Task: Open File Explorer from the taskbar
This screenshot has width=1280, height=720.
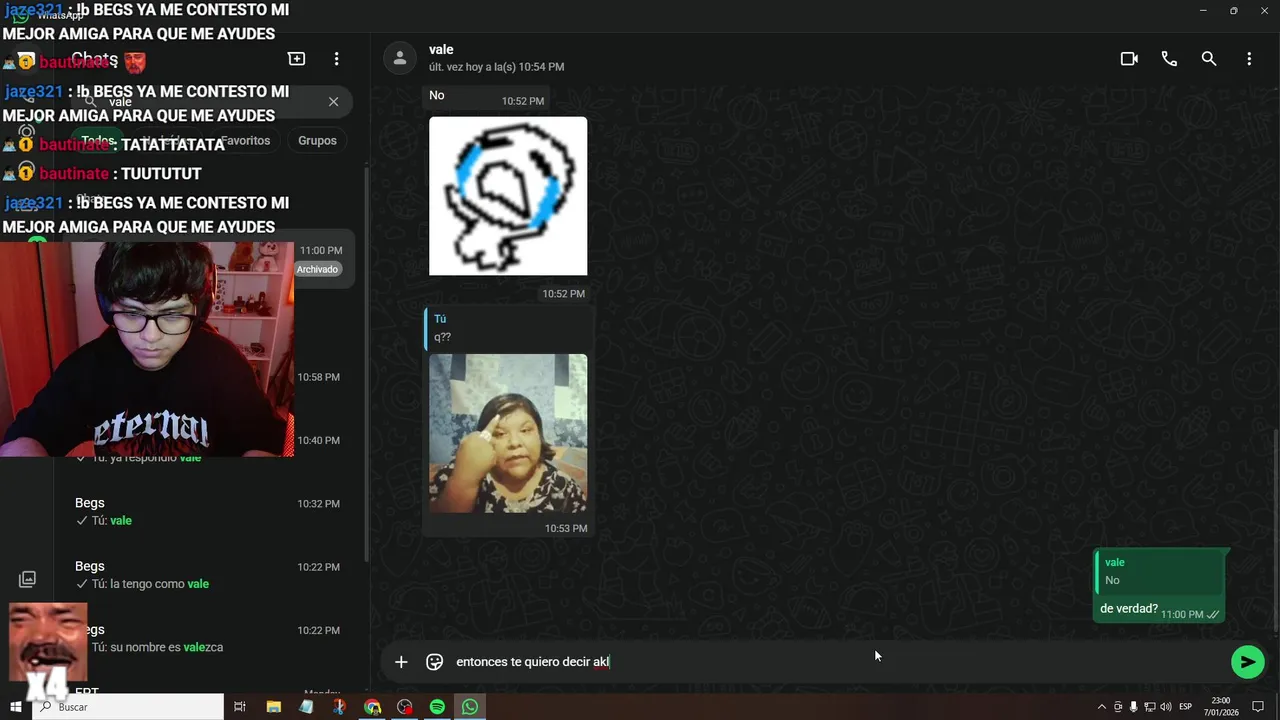Action: point(274,707)
